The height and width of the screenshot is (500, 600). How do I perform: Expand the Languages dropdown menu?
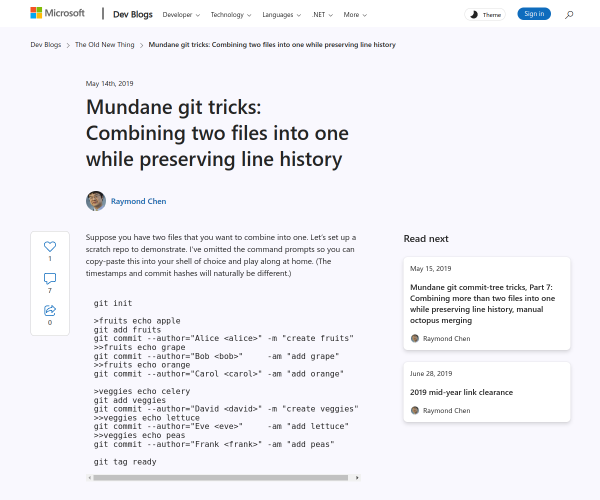pos(281,15)
